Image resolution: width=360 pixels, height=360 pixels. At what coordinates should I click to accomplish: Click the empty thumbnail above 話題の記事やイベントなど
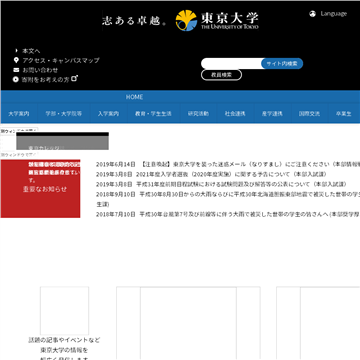(x=64, y=311)
